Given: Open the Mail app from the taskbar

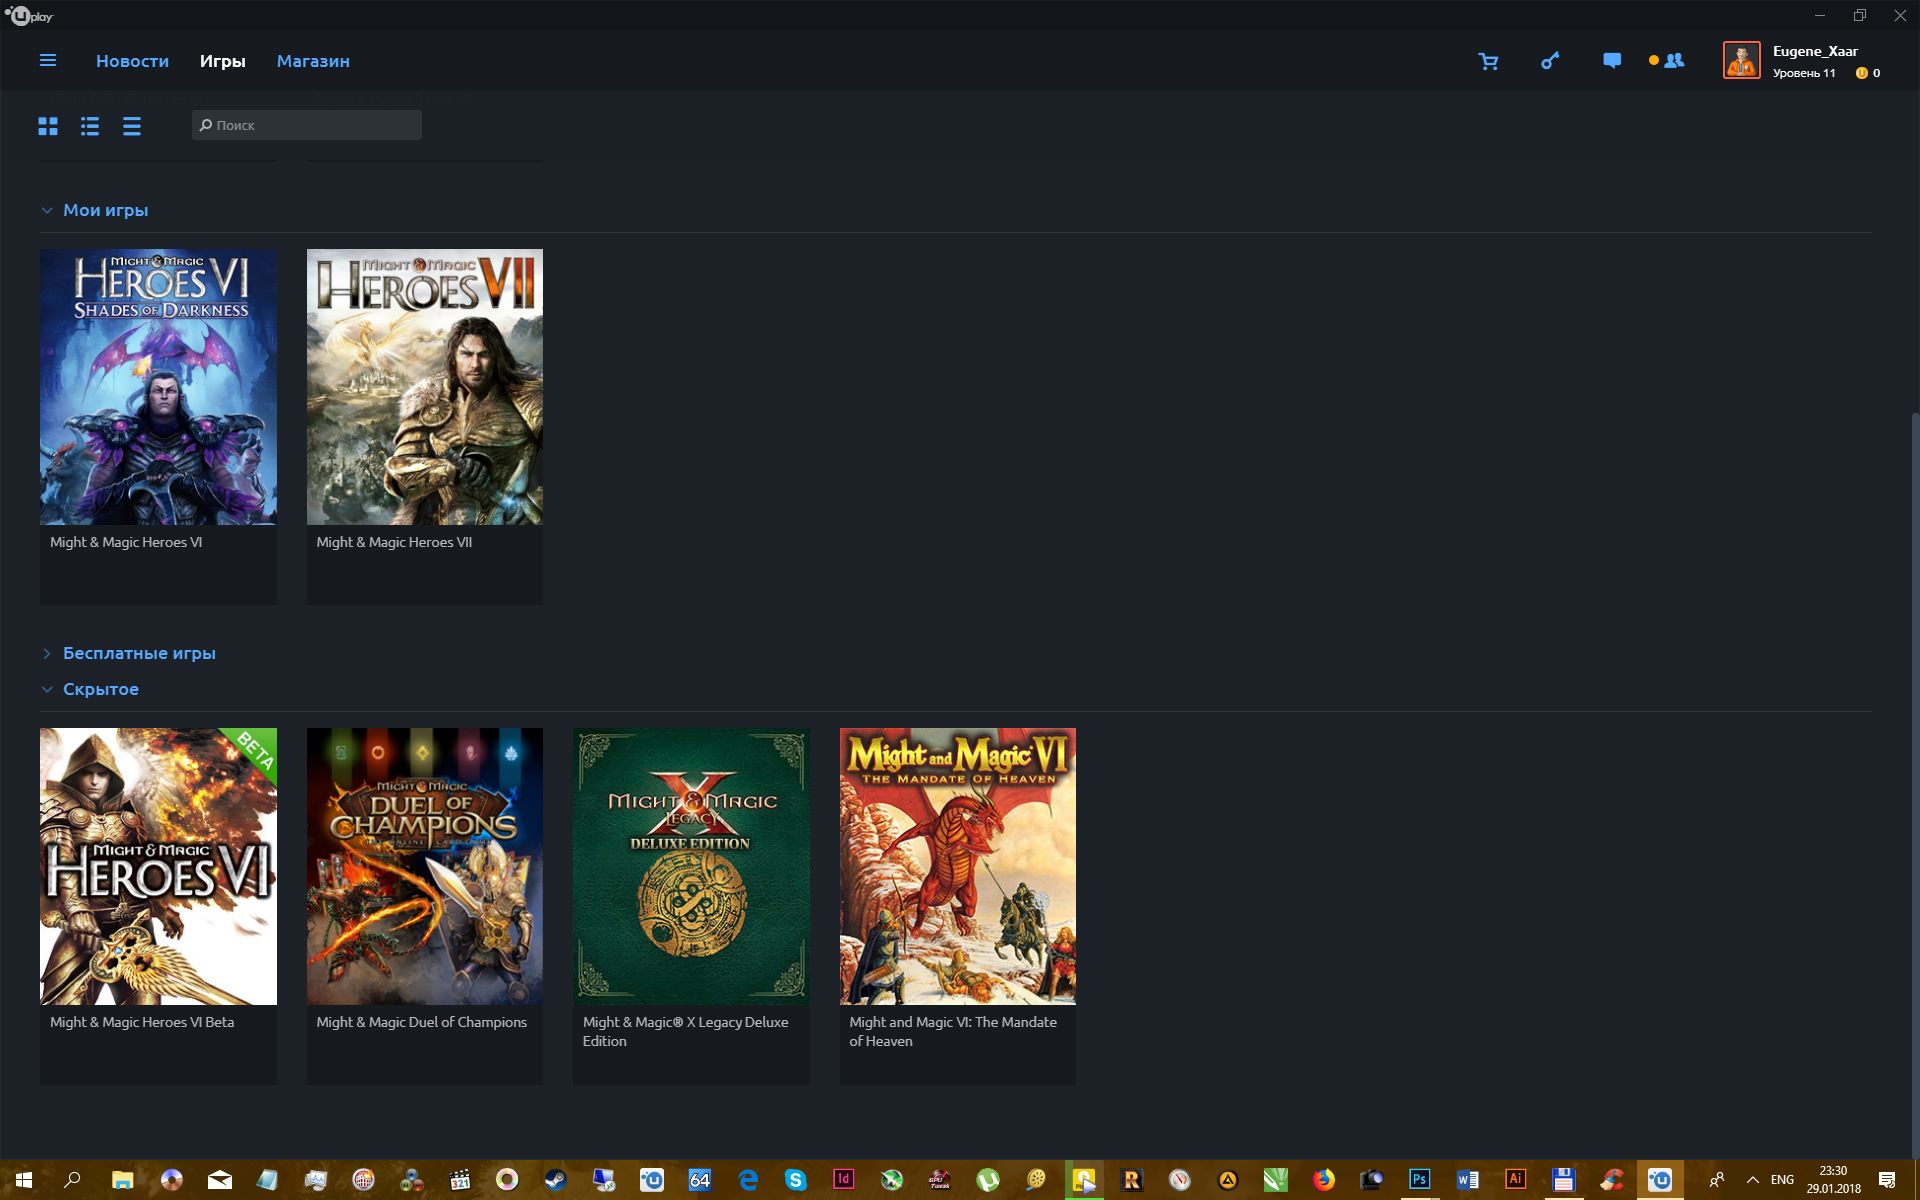Looking at the screenshot, I should click(x=219, y=1180).
